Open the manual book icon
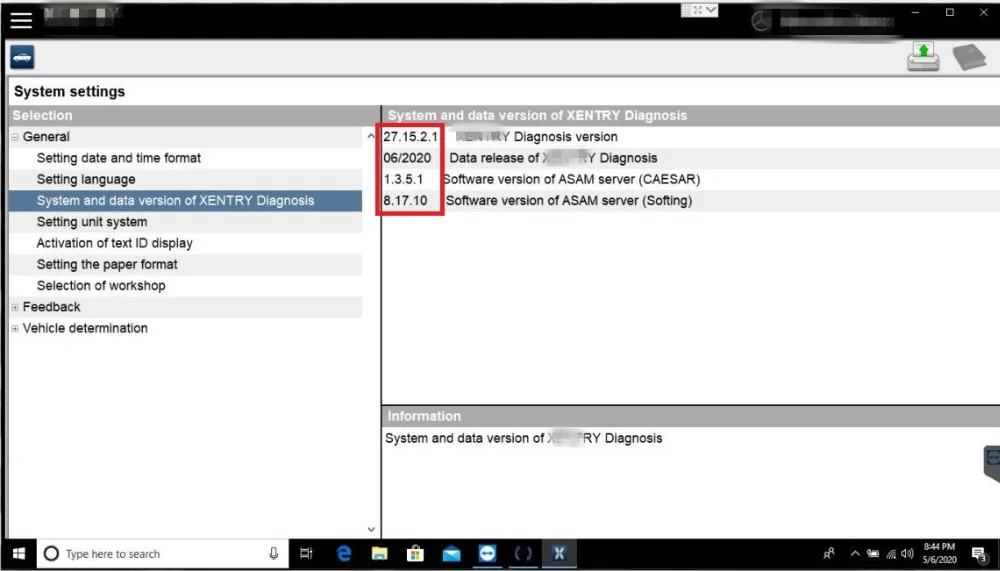The height and width of the screenshot is (571, 1000). [969, 57]
